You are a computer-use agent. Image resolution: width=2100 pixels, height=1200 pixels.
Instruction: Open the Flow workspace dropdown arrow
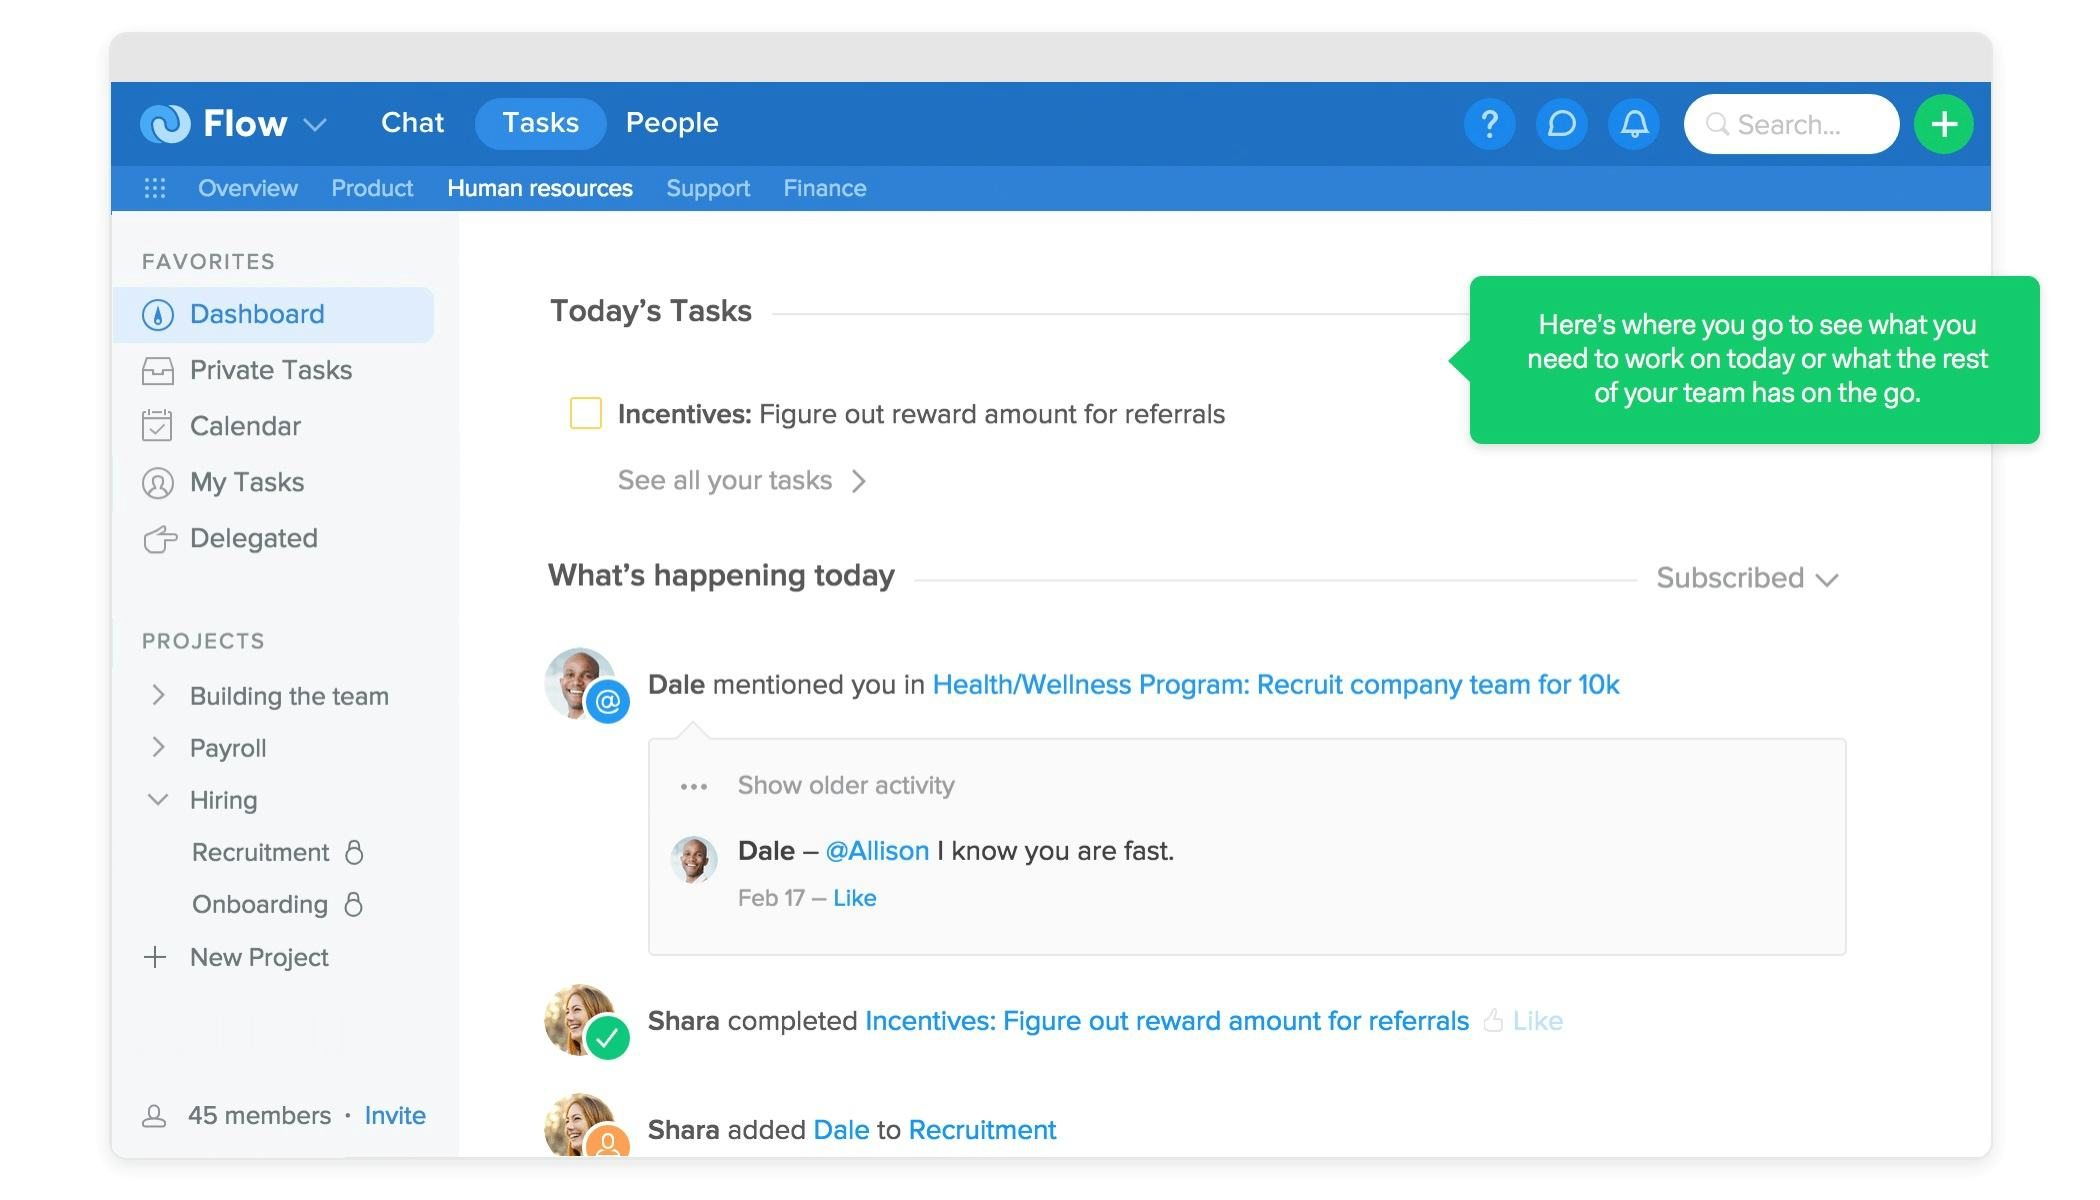315,125
